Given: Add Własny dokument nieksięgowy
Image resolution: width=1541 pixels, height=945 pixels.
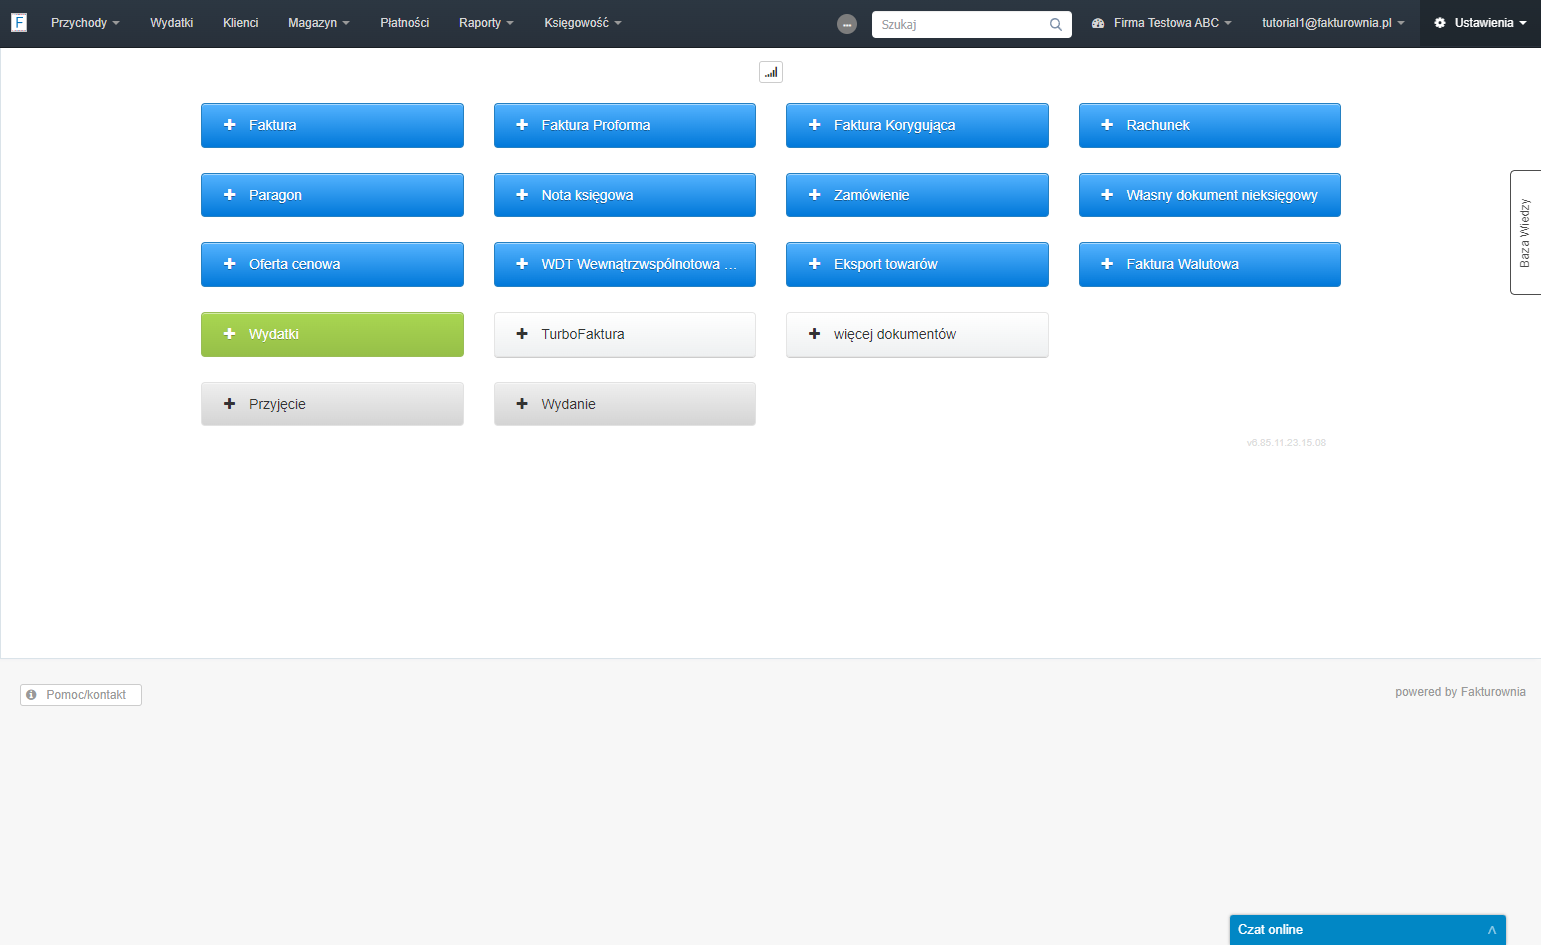Looking at the screenshot, I should (1210, 195).
